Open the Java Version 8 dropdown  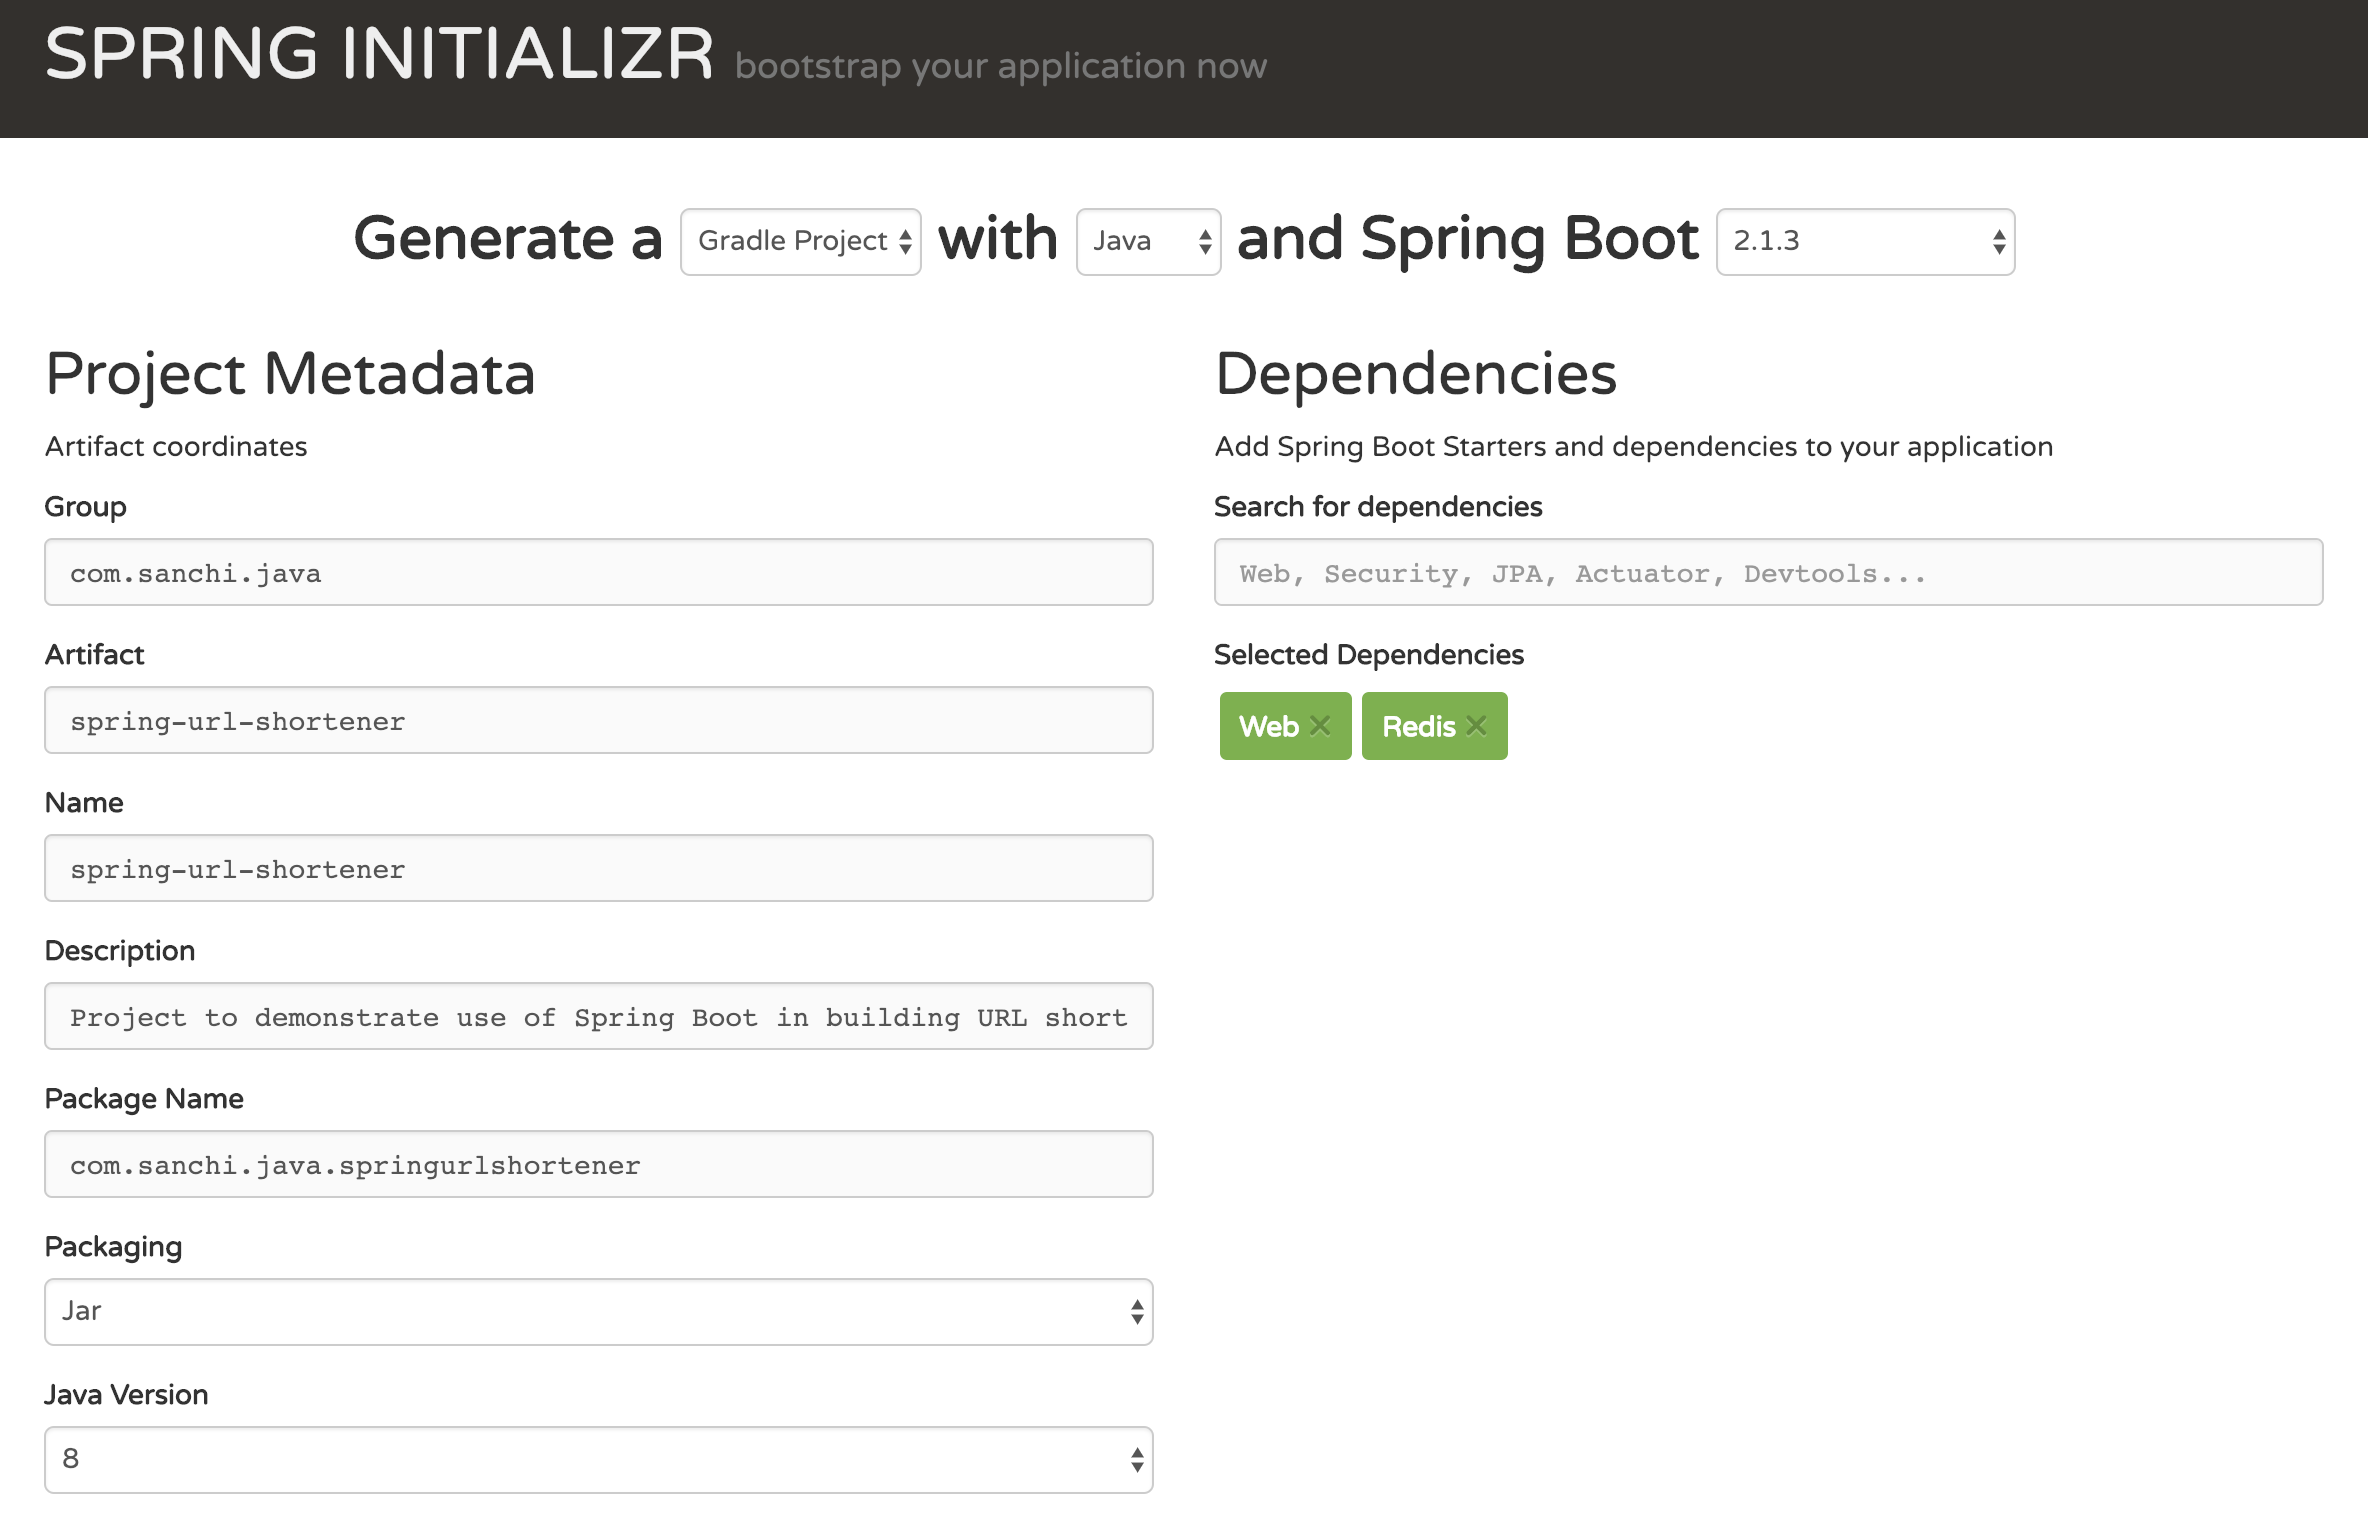[x=598, y=1459]
